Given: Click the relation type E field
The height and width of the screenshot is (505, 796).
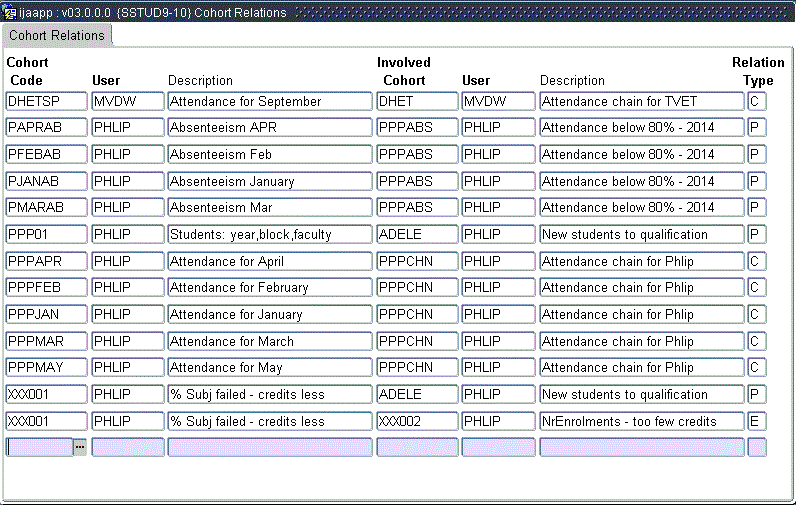Looking at the screenshot, I should [x=757, y=421].
